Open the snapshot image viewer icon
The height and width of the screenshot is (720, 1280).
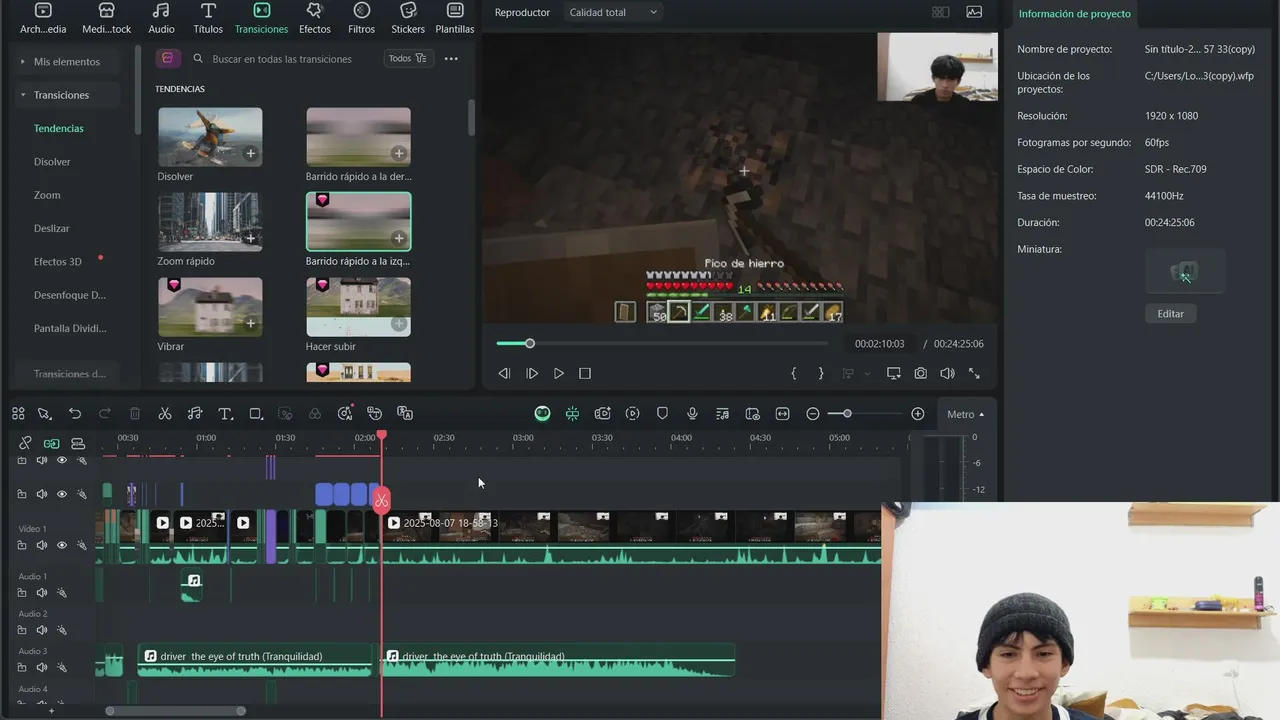tap(974, 12)
